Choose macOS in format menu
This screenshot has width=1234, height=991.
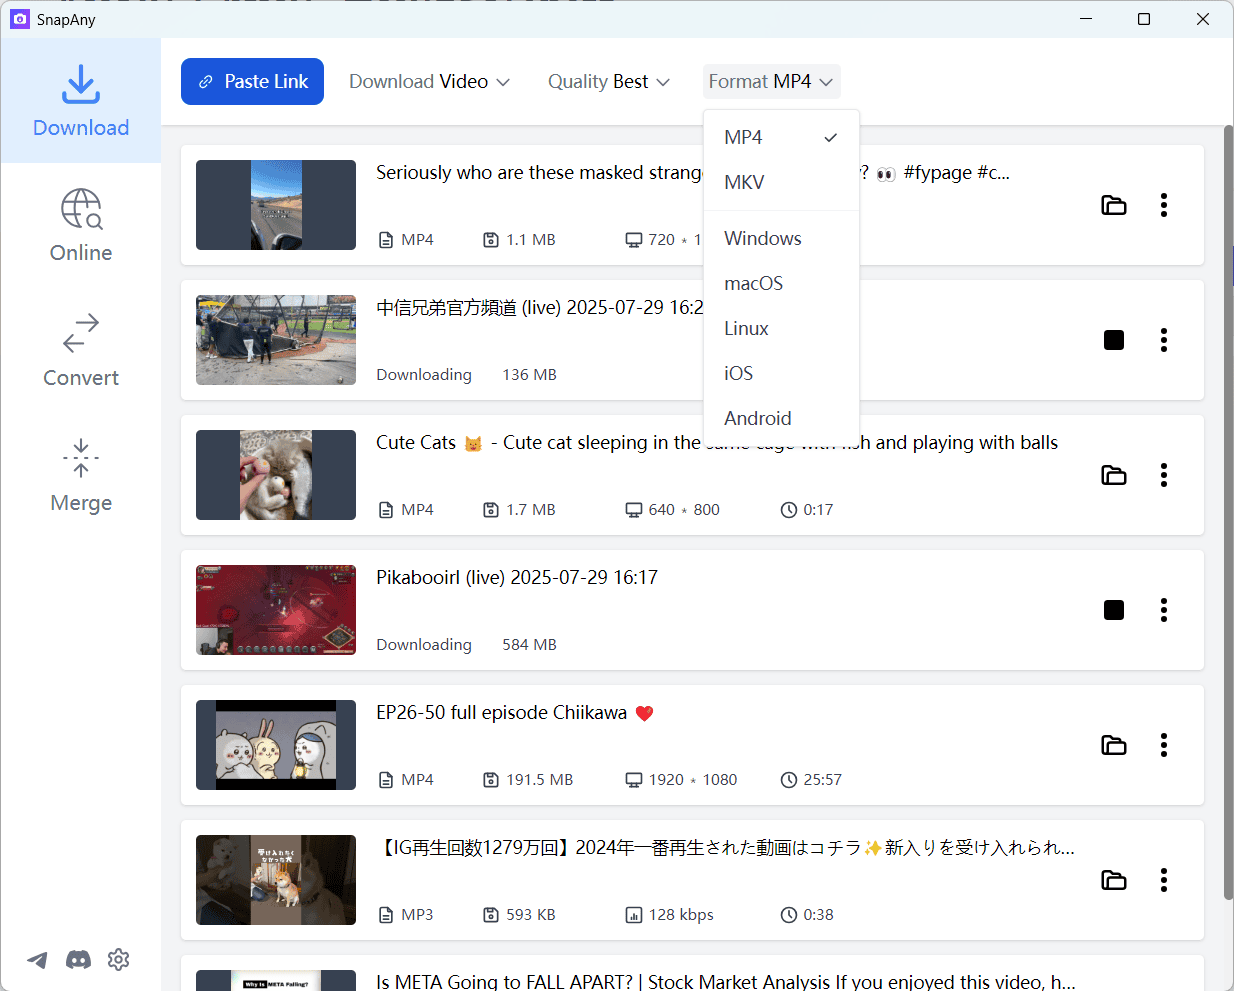click(x=781, y=283)
